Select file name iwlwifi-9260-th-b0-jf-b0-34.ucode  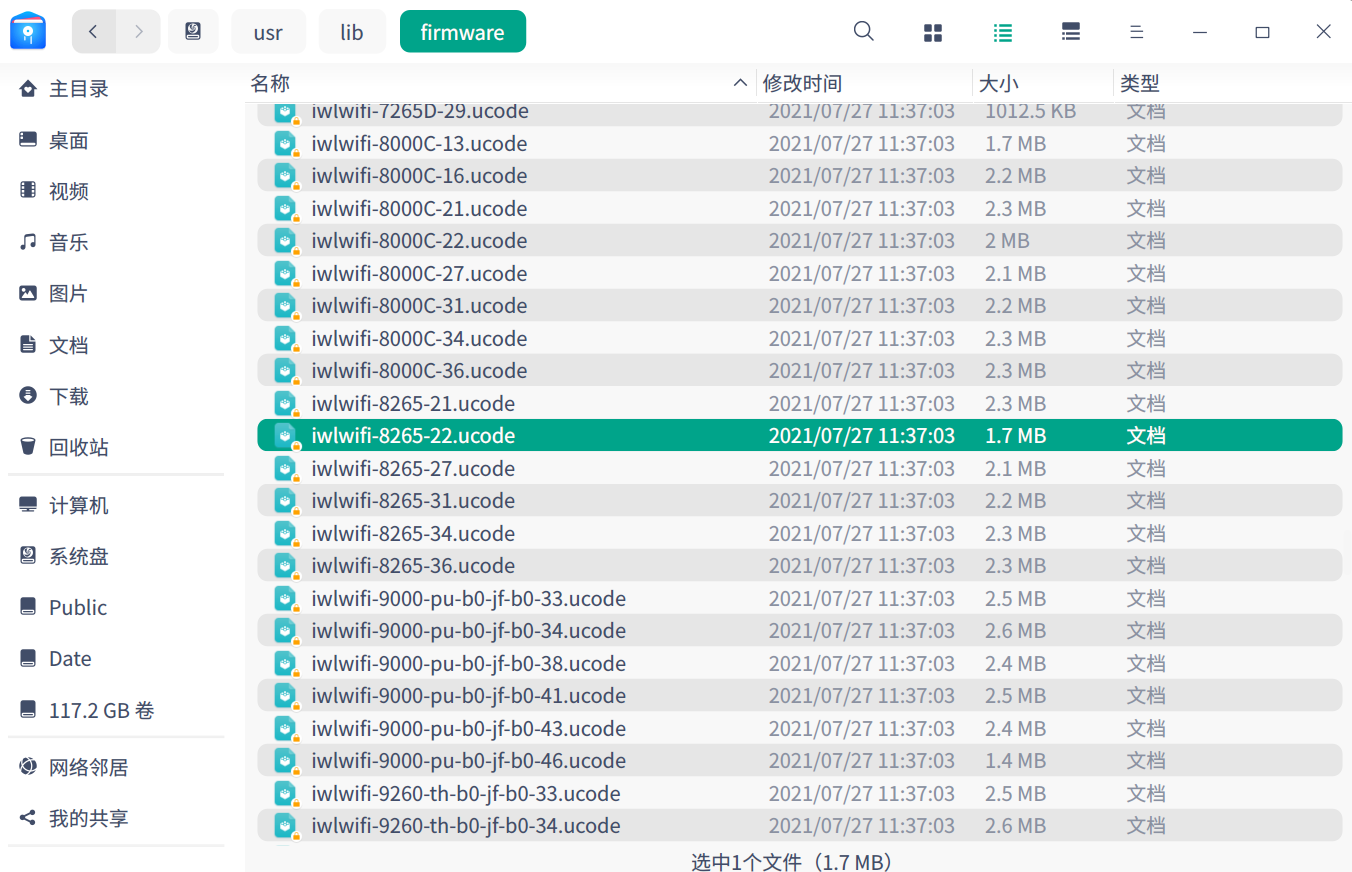click(x=466, y=826)
